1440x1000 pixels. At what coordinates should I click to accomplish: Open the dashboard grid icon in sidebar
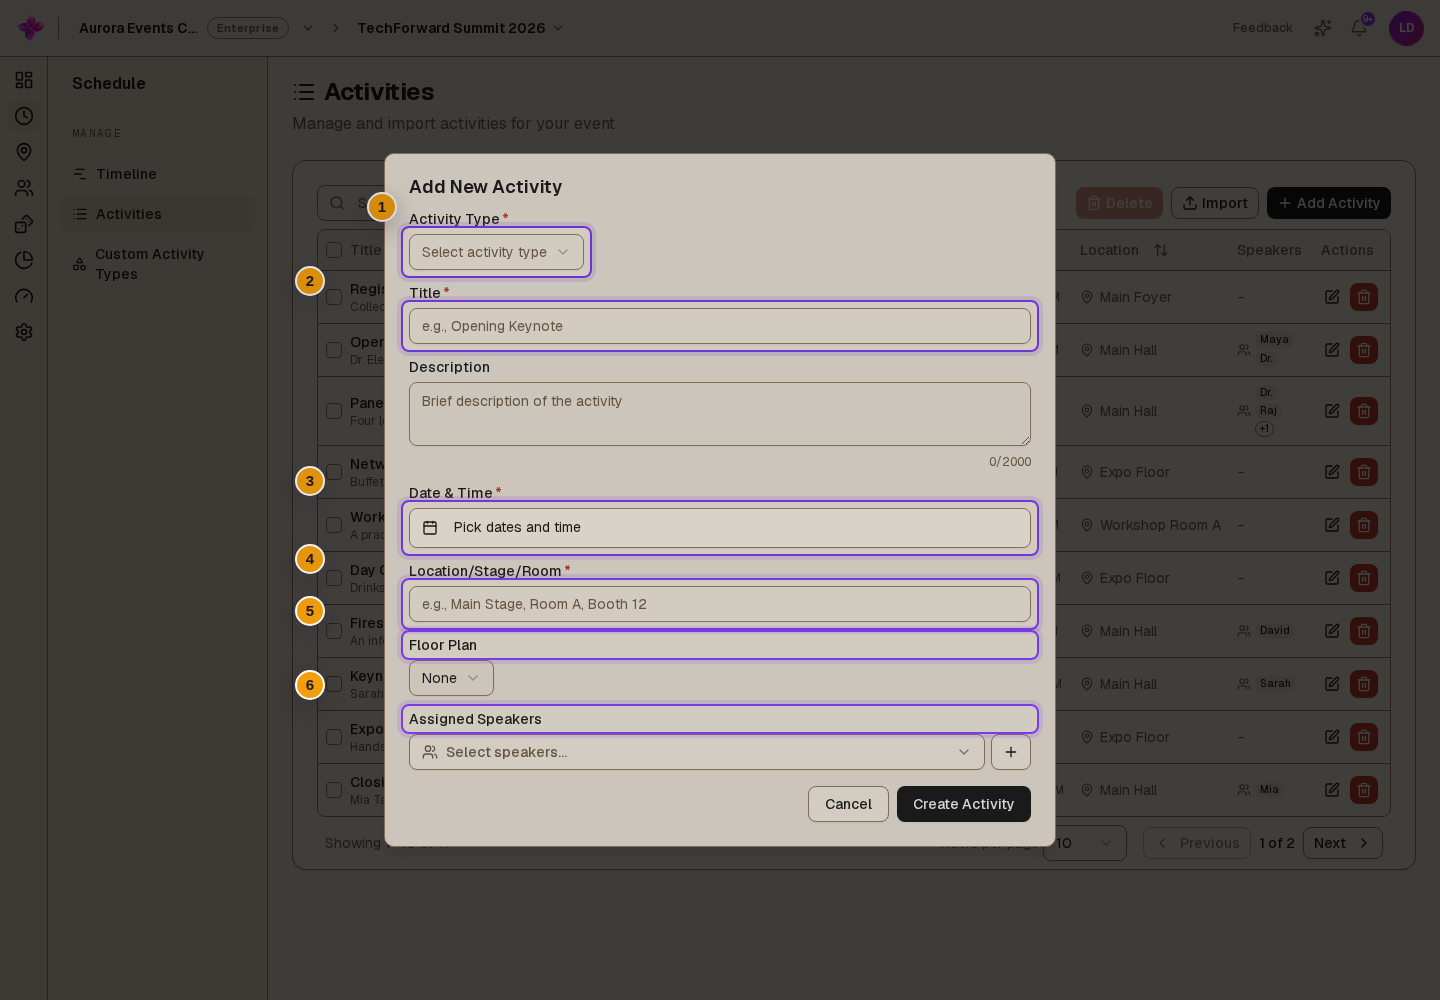[x=24, y=80]
